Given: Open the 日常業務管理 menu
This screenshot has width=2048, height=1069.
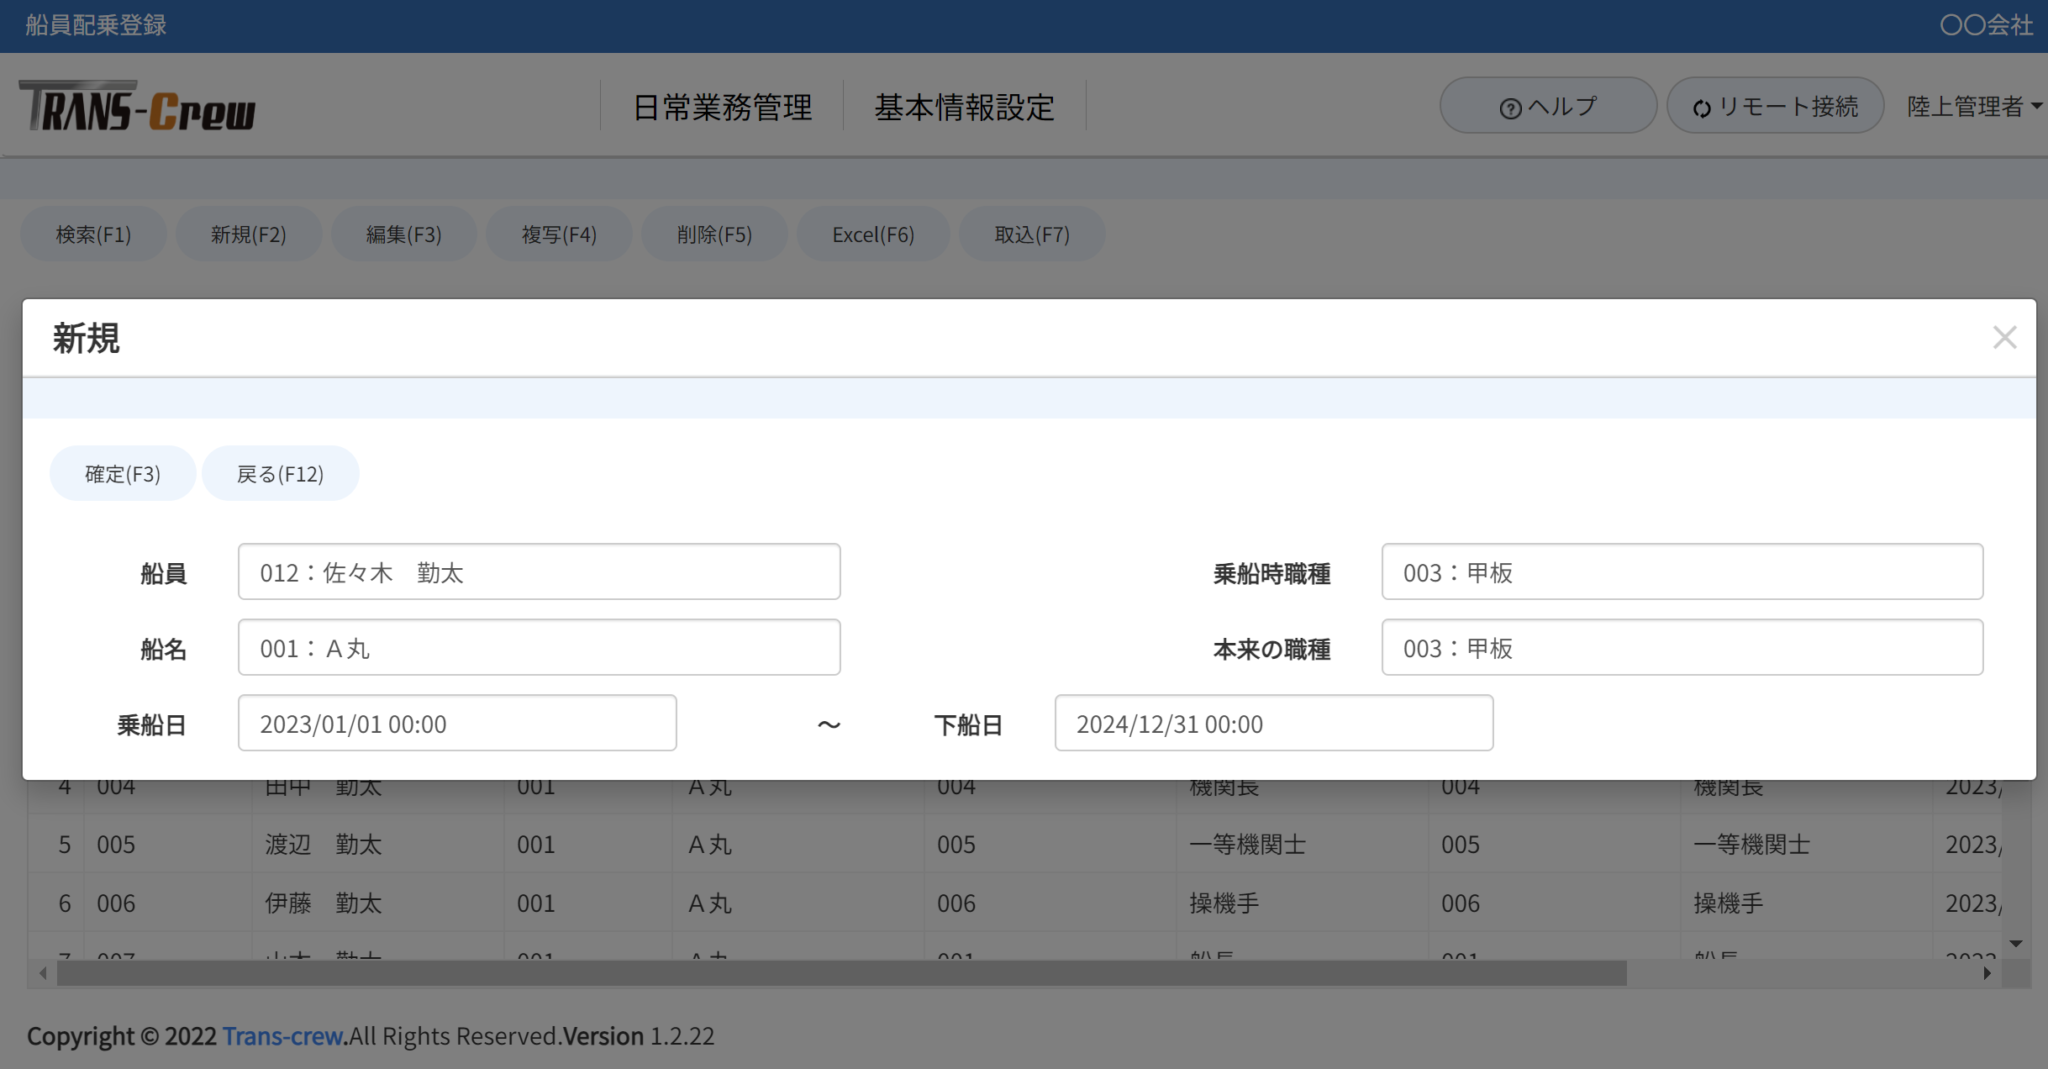Looking at the screenshot, I should tap(722, 107).
